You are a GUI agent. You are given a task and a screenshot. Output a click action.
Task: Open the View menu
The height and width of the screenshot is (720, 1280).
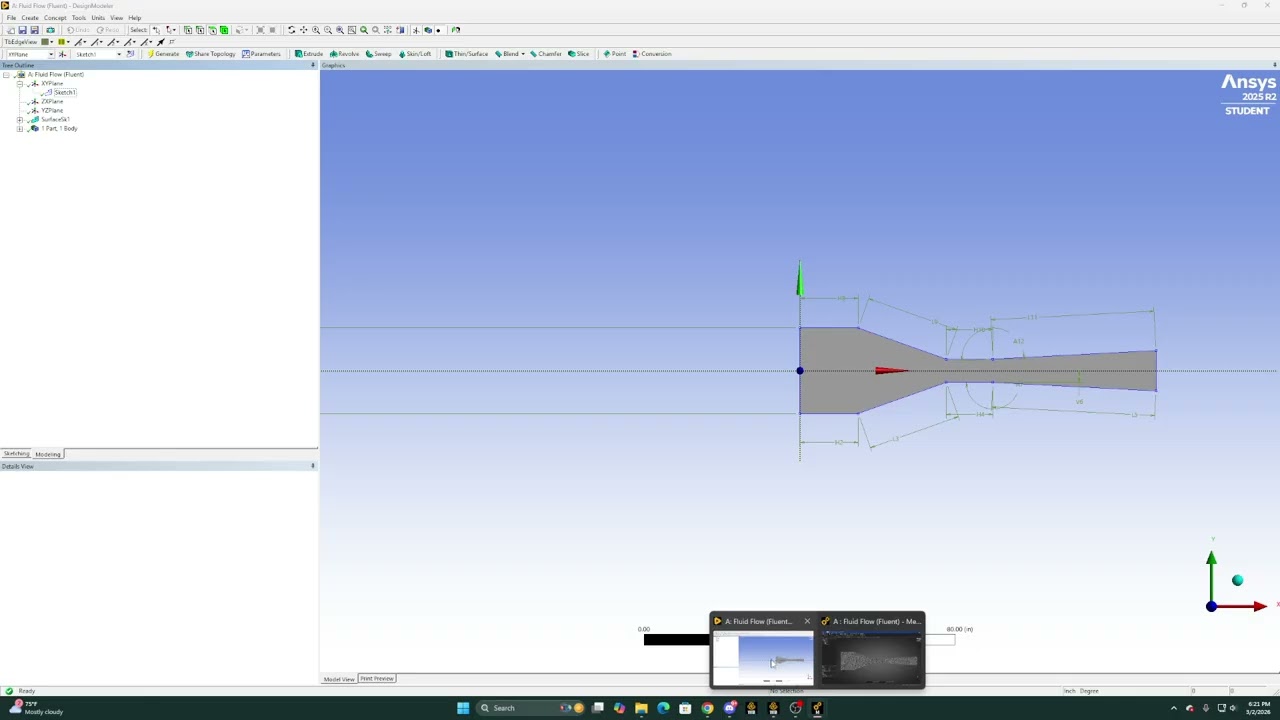click(x=117, y=18)
